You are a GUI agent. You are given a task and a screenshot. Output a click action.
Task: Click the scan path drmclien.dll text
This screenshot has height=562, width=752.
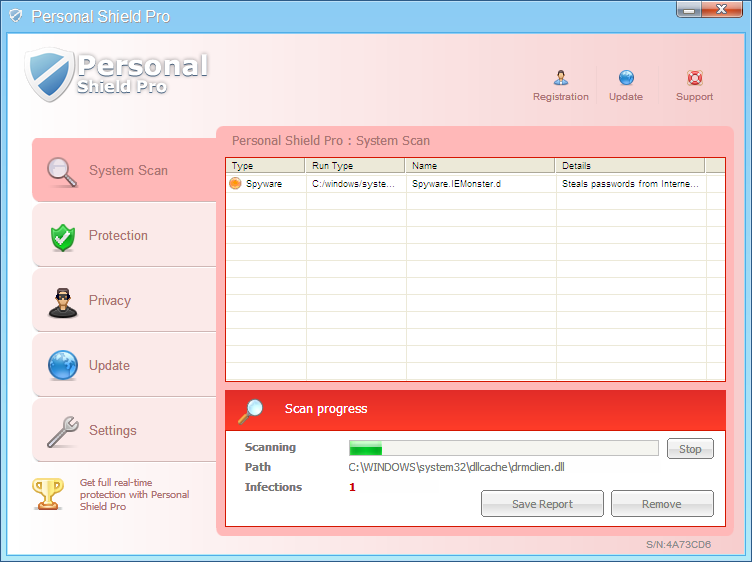(456, 467)
